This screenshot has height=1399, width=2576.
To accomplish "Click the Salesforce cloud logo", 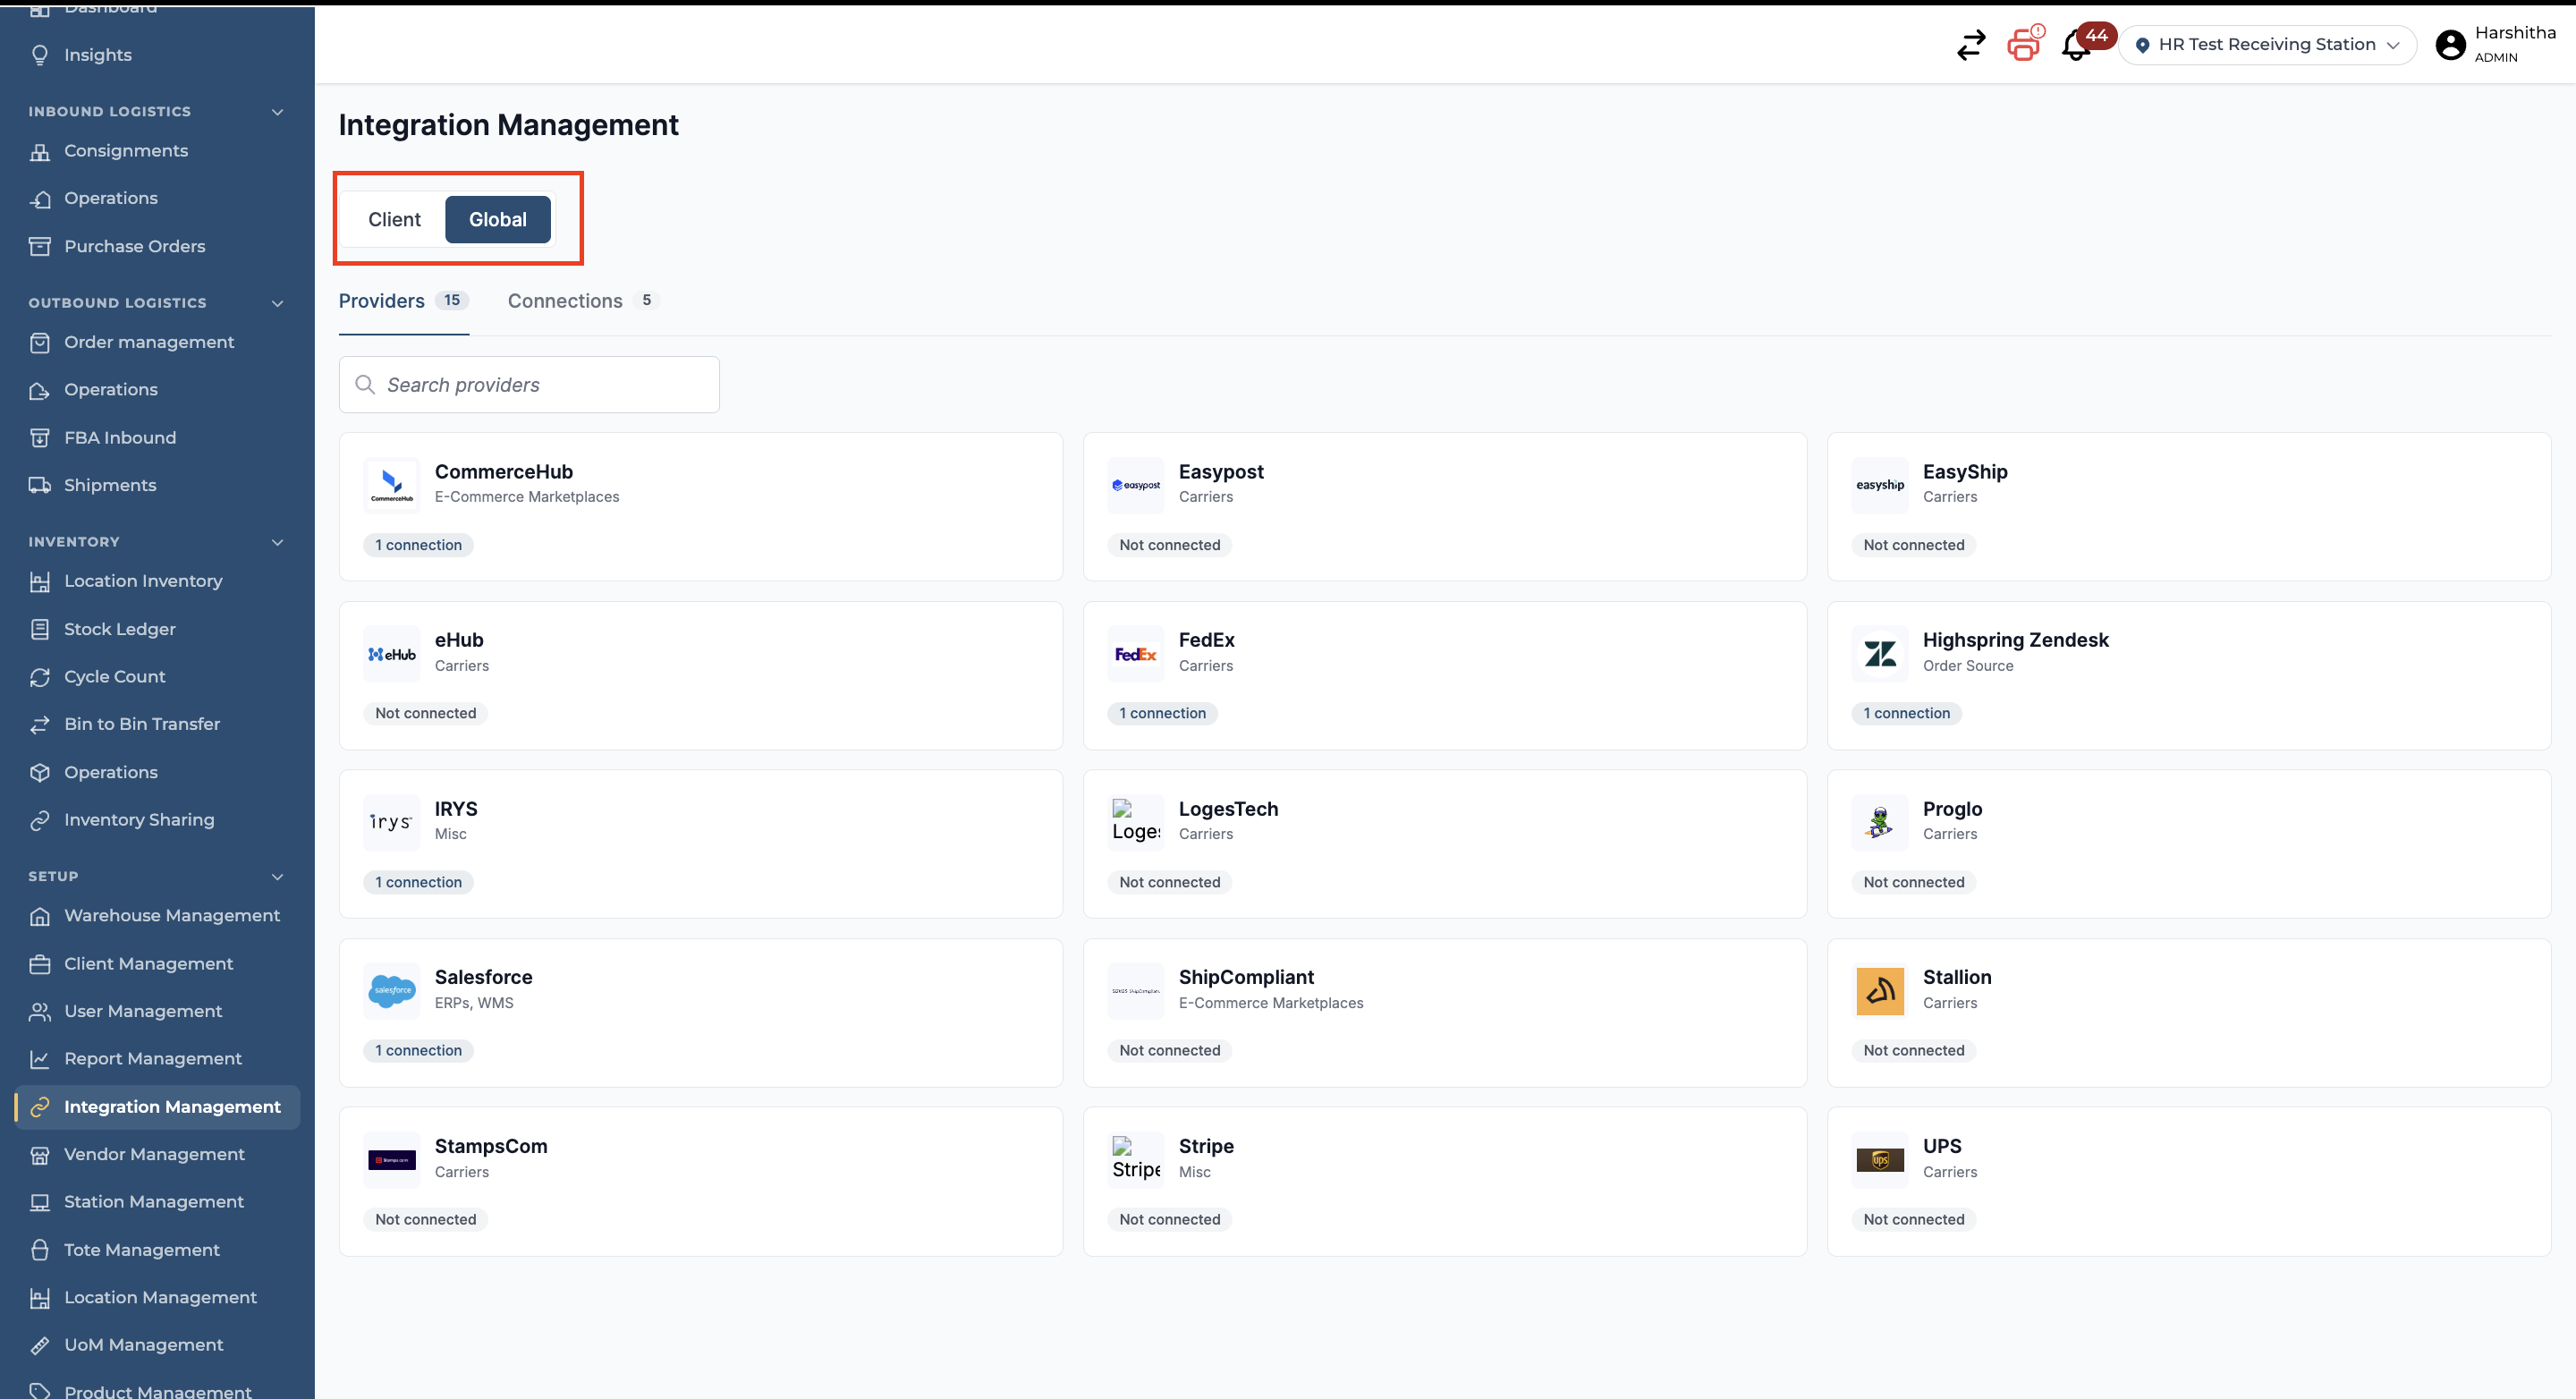I will (x=392, y=991).
